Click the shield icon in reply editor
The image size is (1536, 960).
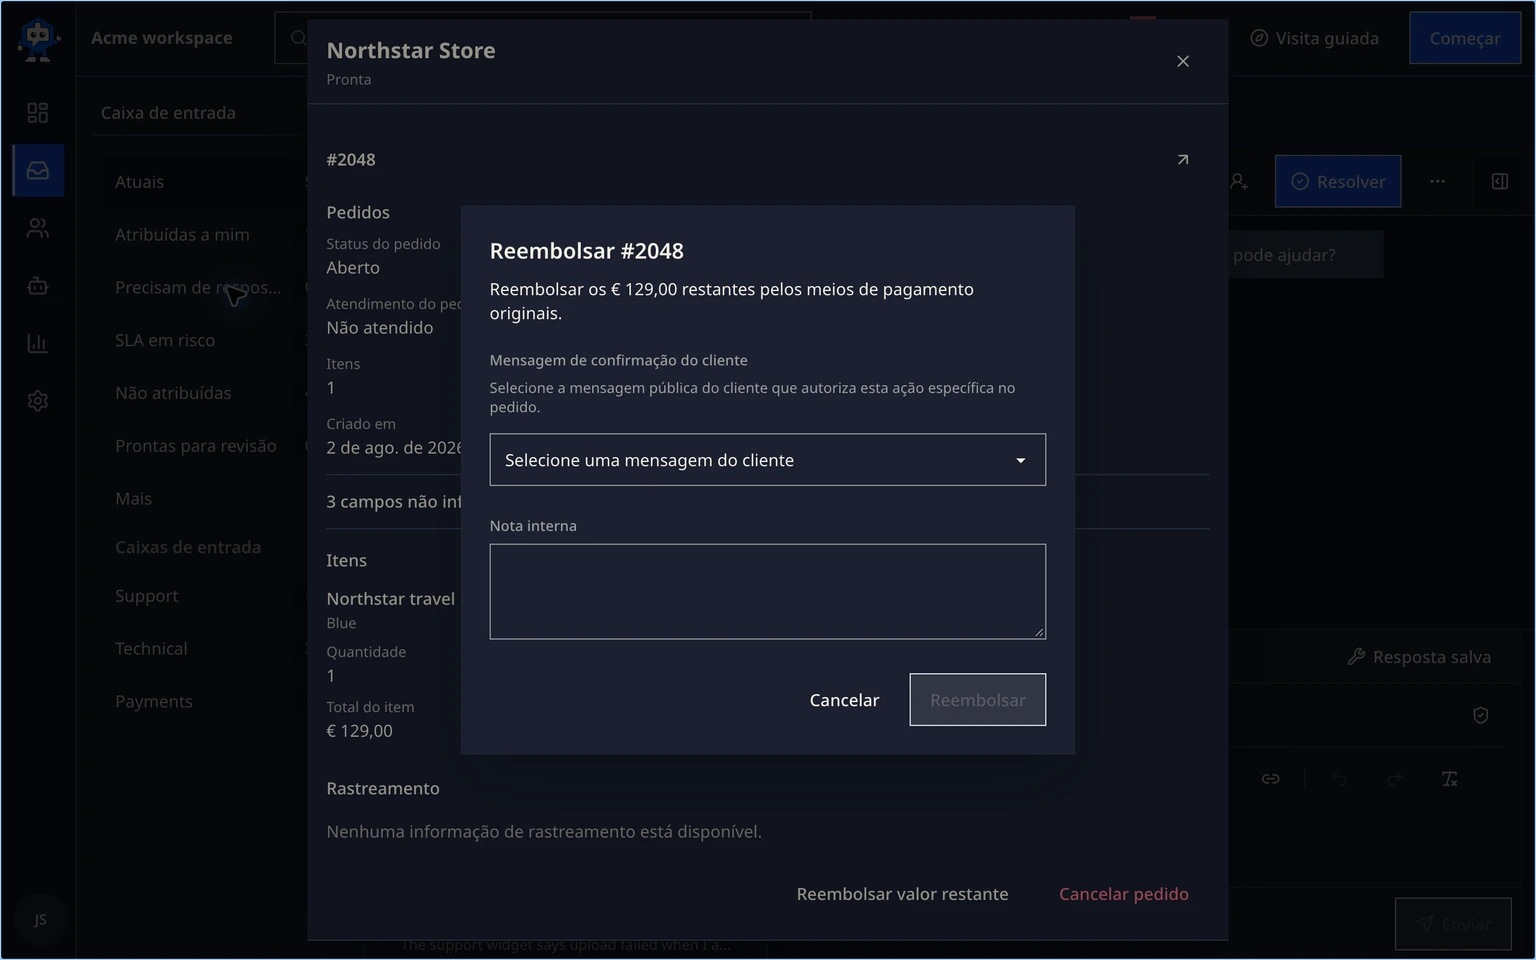coord(1481,715)
